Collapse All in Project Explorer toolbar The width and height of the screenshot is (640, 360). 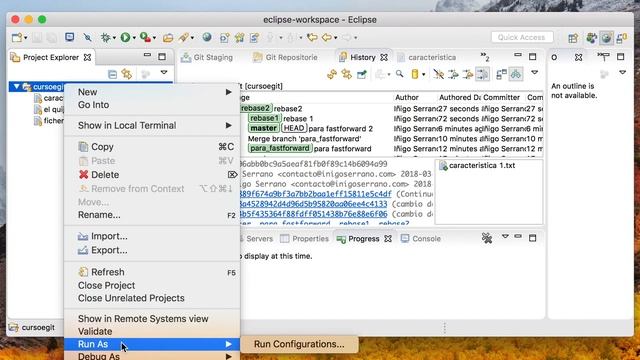(112, 74)
